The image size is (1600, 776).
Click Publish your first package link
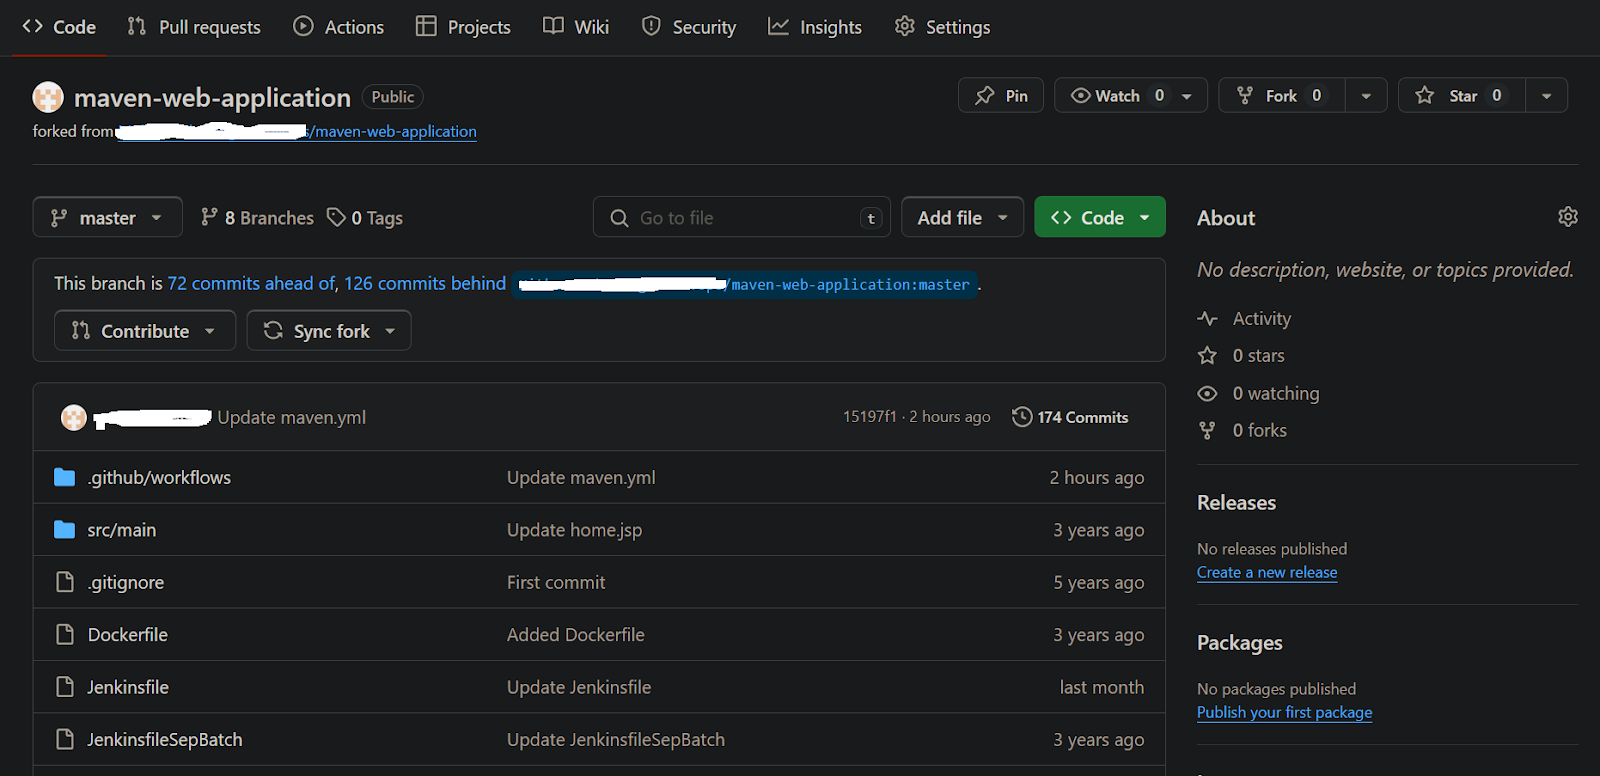coord(1285,712)
